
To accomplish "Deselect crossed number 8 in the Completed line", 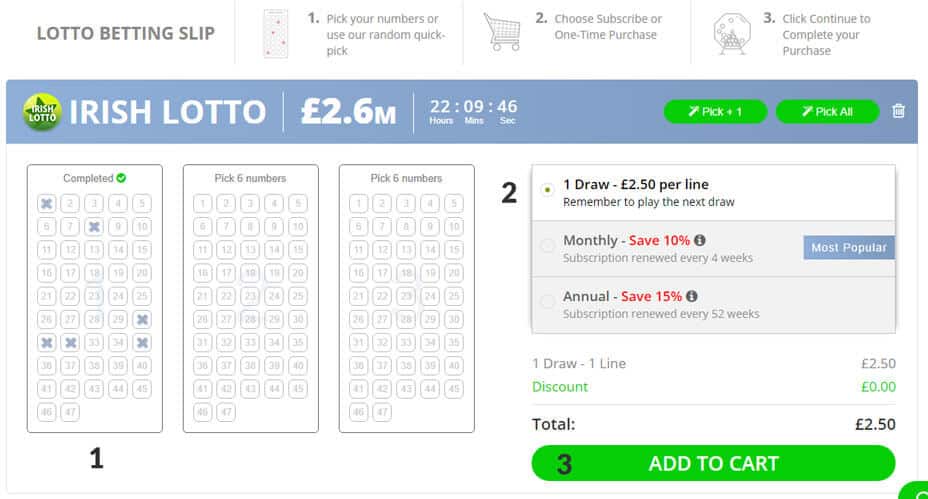I will pyautogui.click(x=94, y=227).
